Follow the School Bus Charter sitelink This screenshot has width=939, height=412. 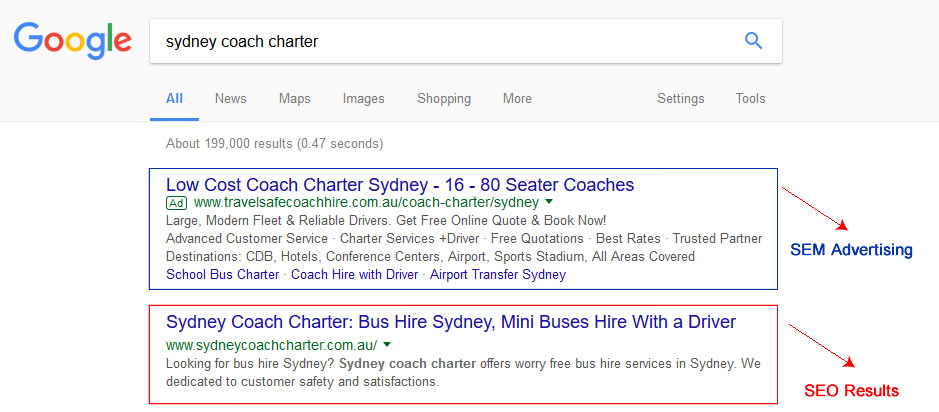[x=223, y=275]
